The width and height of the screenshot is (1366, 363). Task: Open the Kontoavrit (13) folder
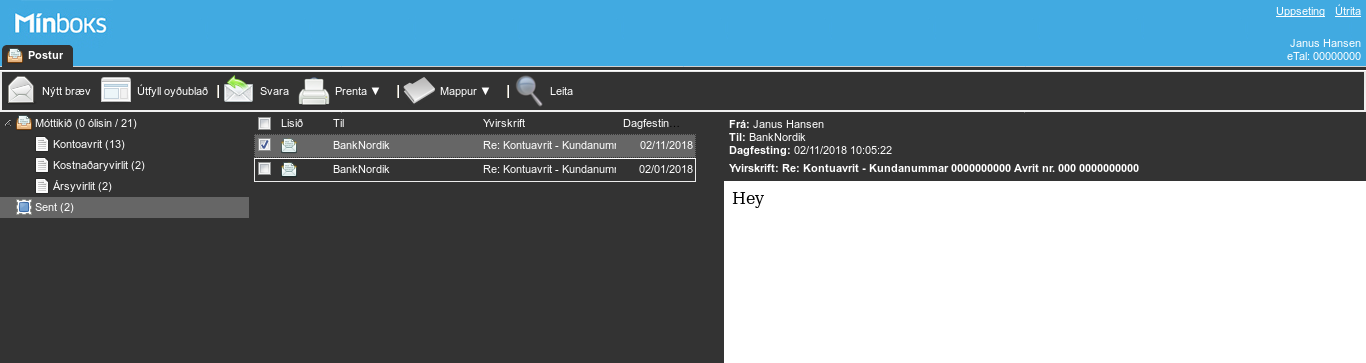(x=88, y=144)
